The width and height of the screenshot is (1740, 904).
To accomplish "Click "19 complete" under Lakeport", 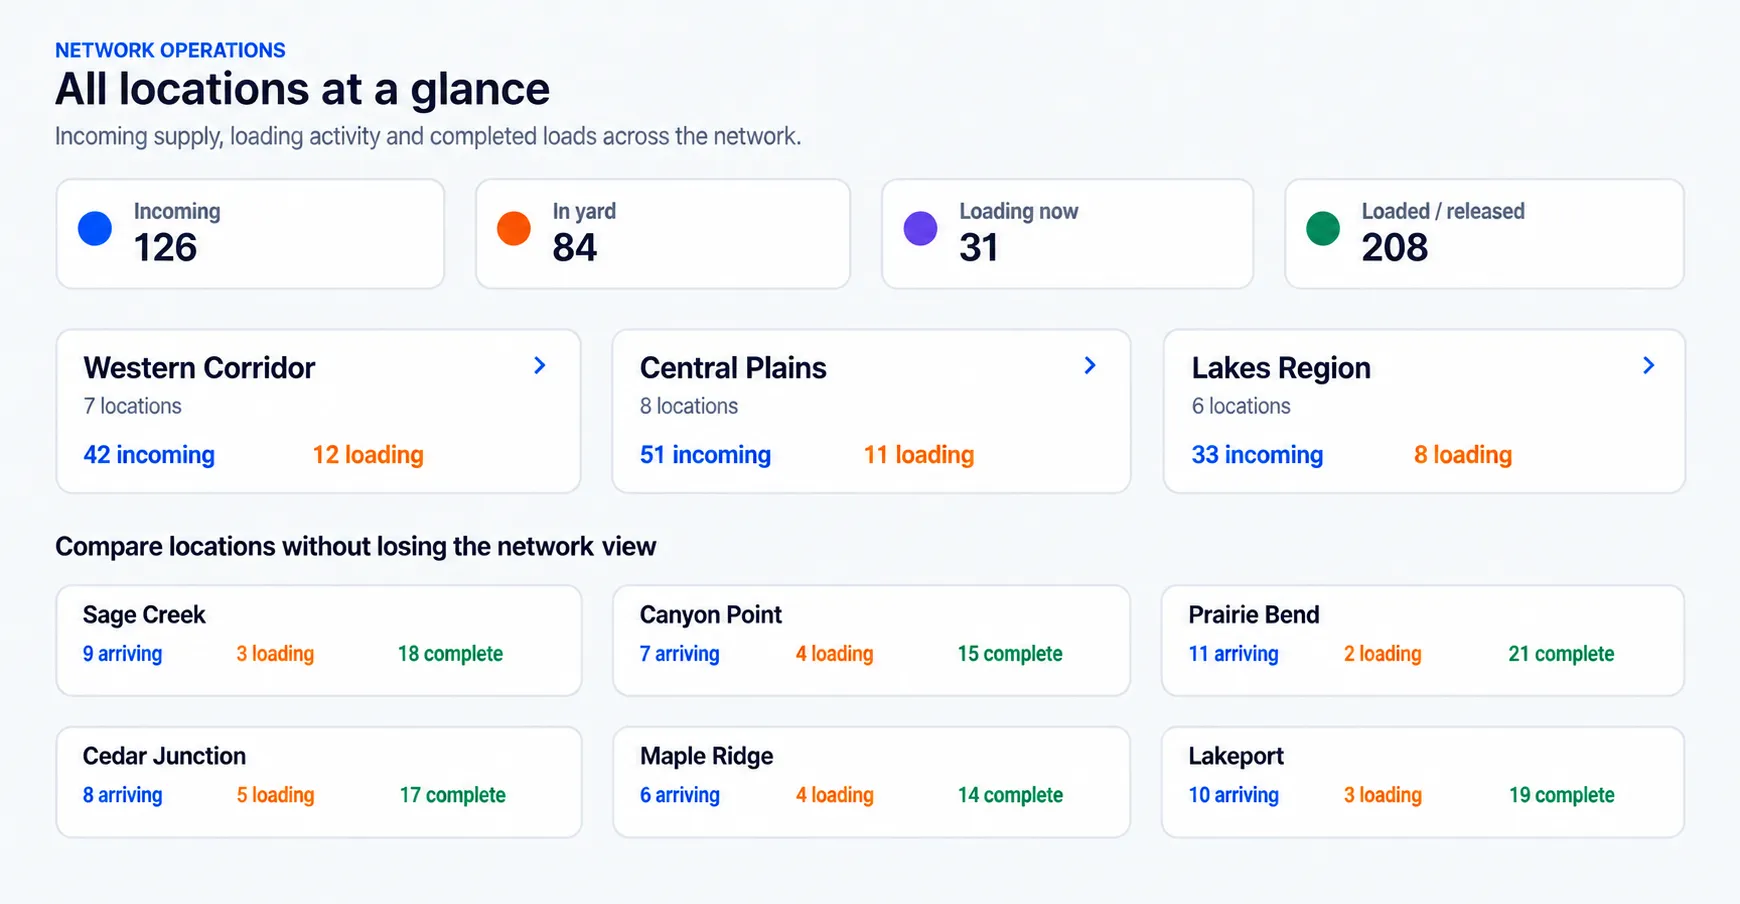I will pyautogui.click(x=1561, y=795).
